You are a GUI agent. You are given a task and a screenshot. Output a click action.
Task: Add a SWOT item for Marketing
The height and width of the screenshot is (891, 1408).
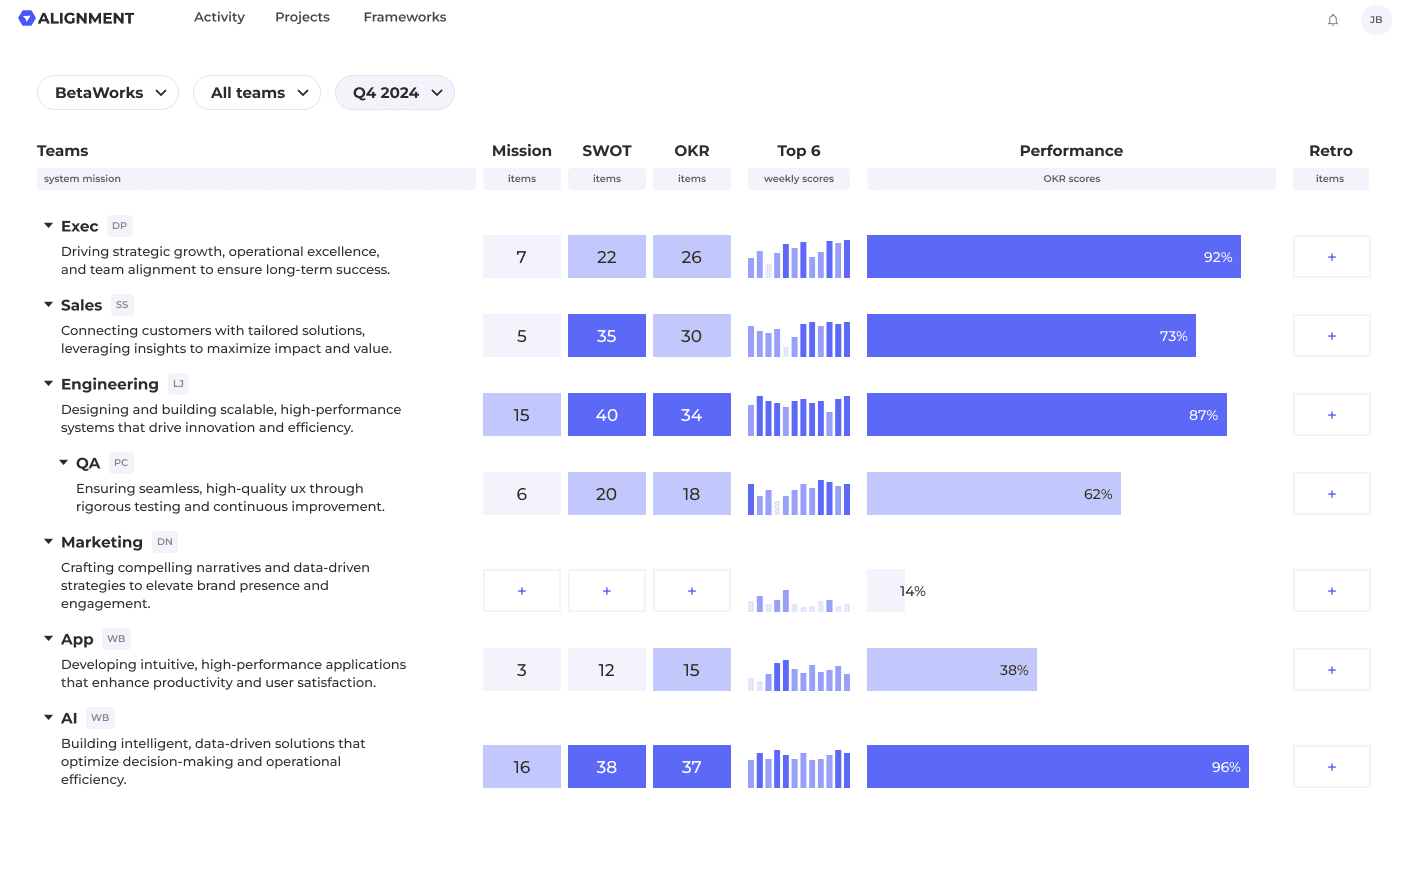click(607, 591)
